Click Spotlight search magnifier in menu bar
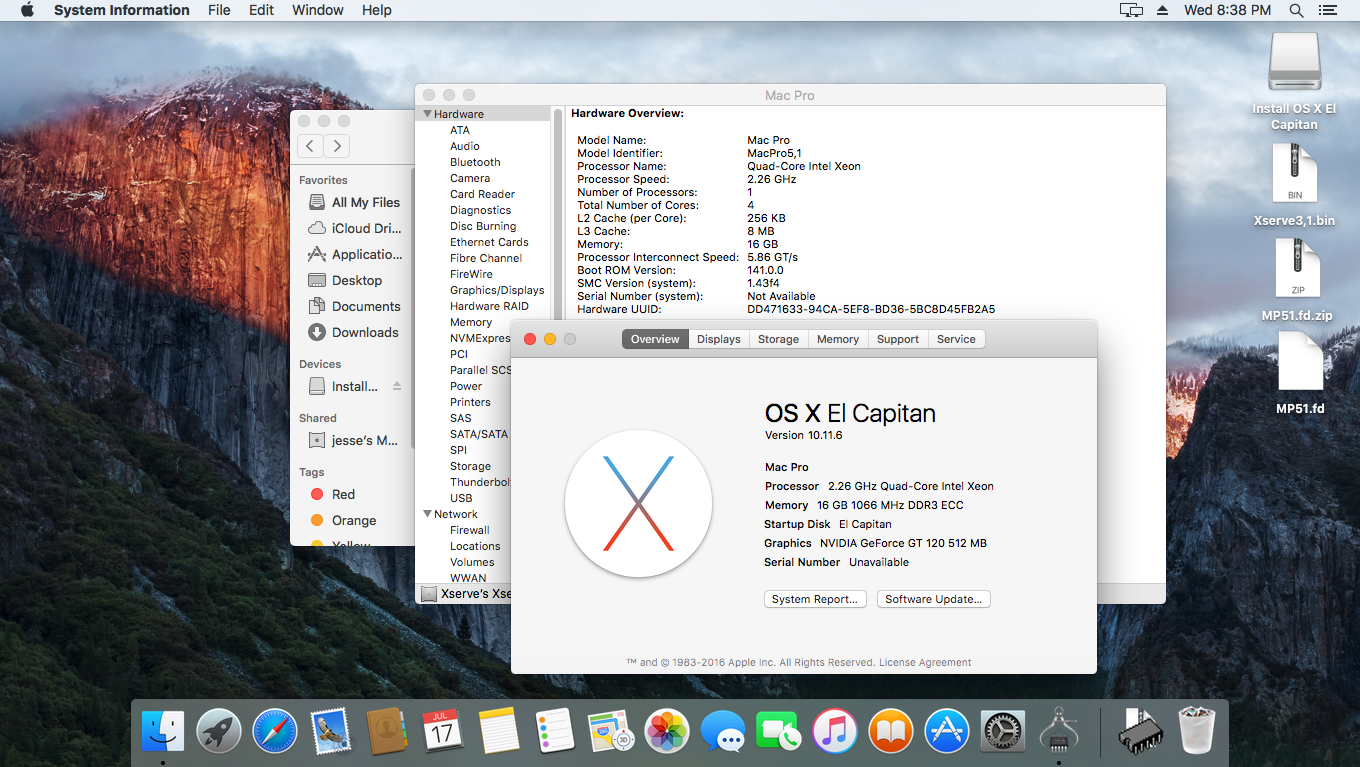 tap(1296, 10)
